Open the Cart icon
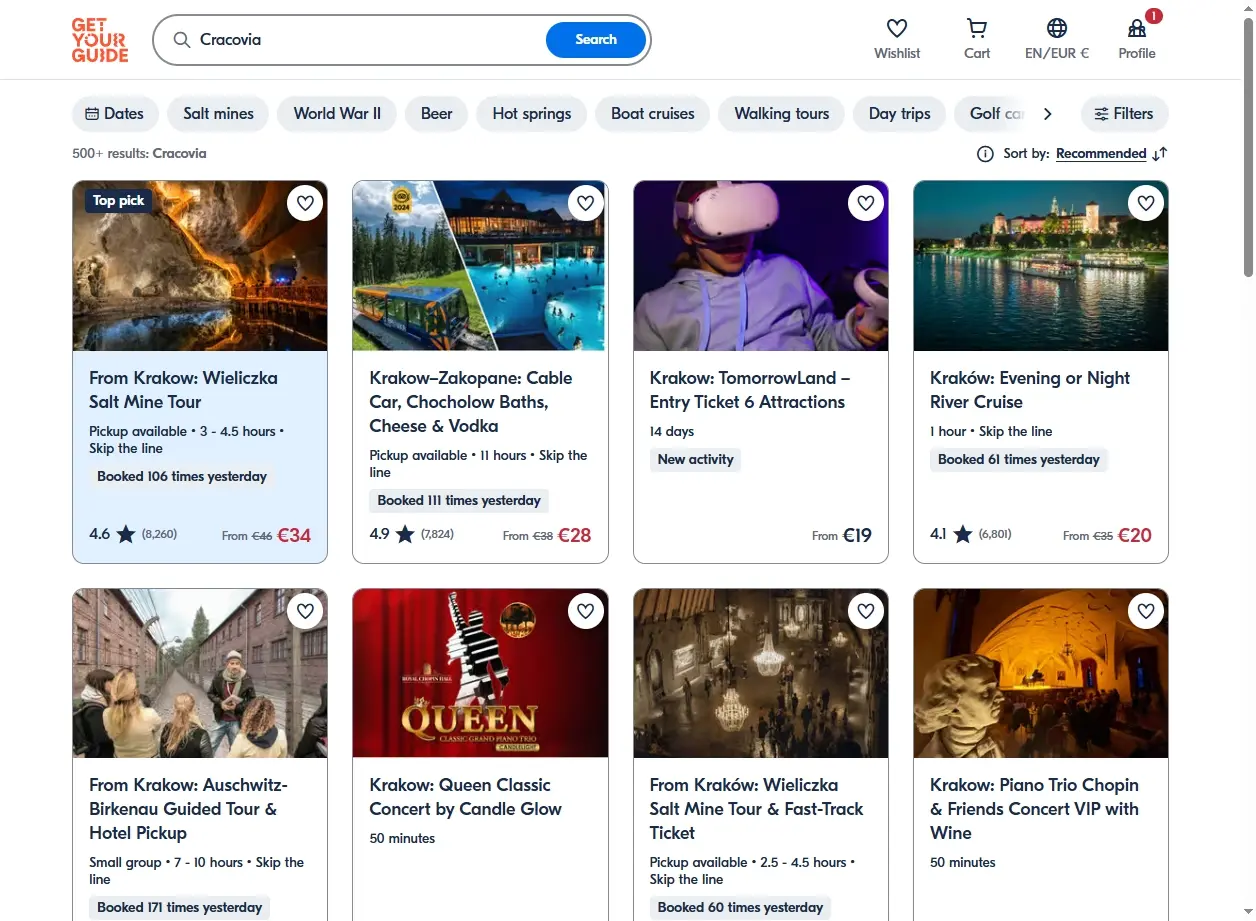This screenshot has height=921, width=1256. (x=977, y=28)
